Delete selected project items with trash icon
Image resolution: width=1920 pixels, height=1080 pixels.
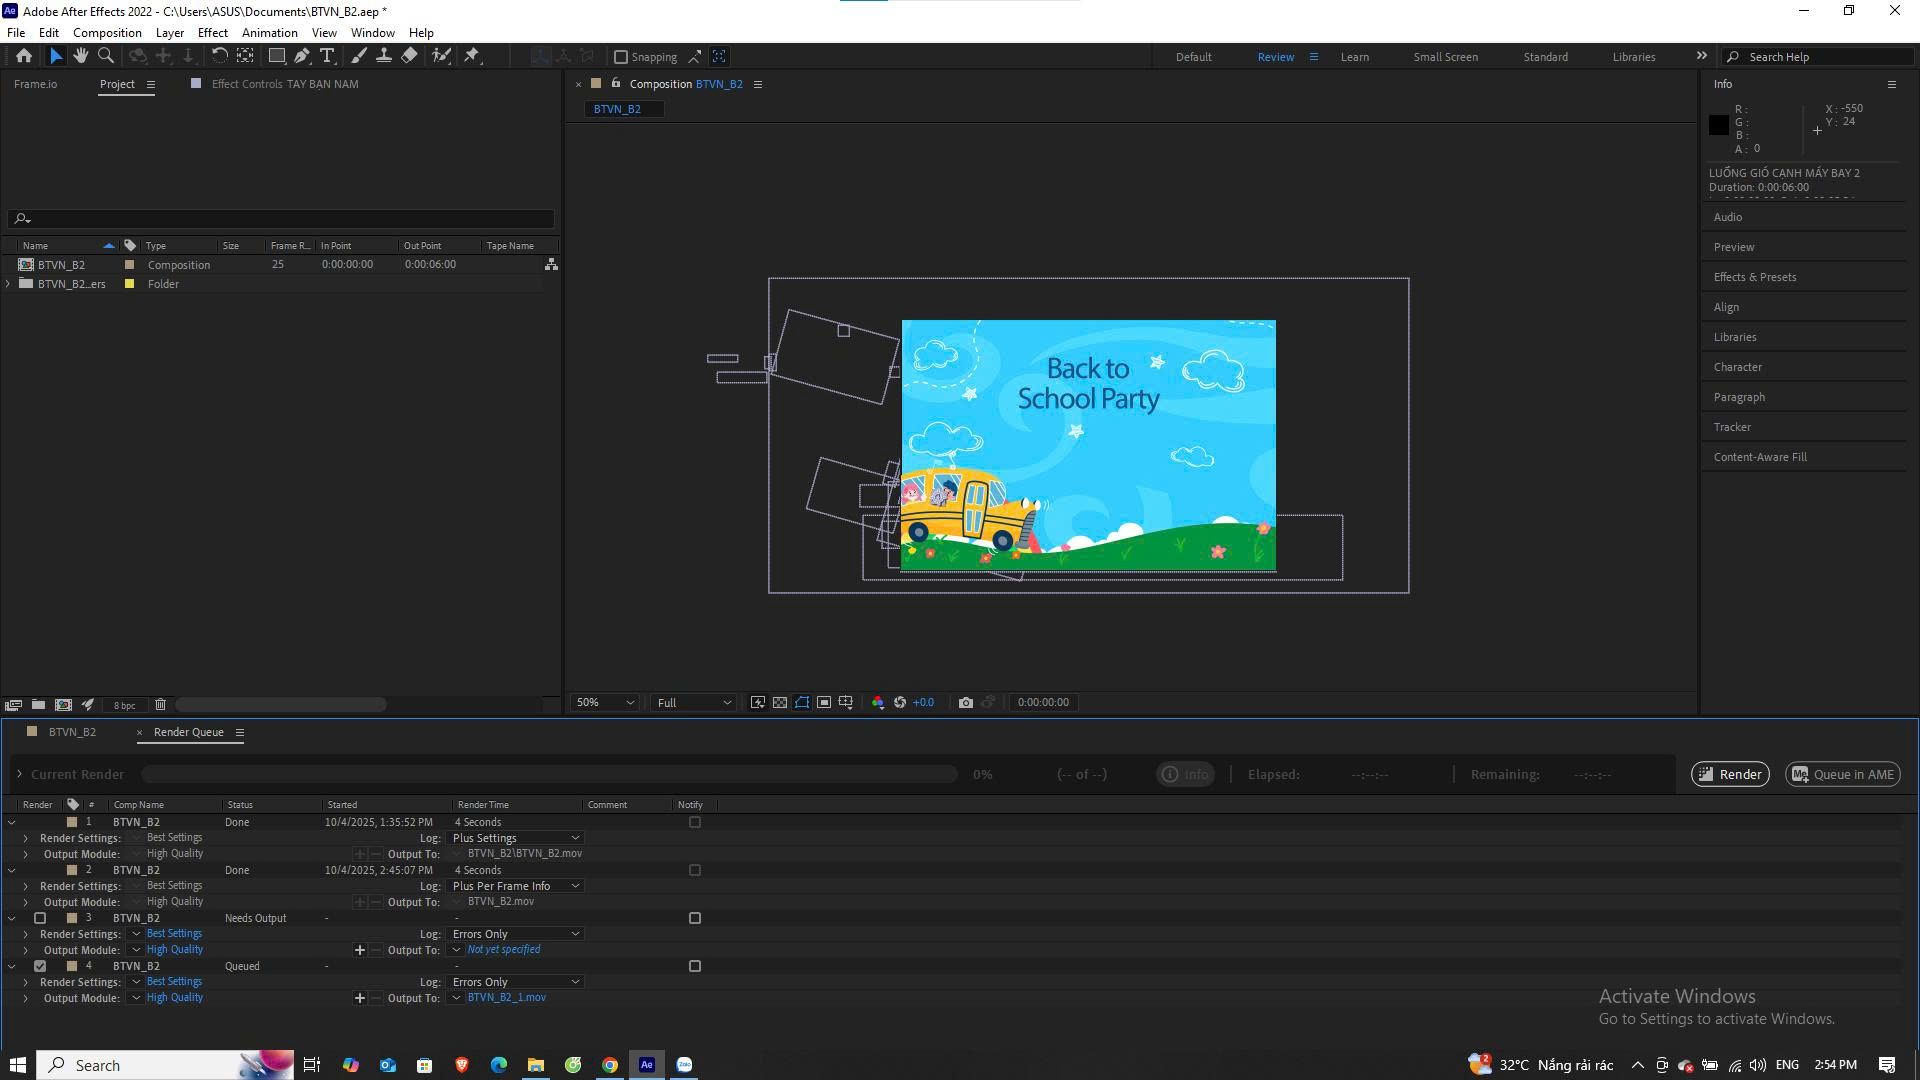coord(160,705)
